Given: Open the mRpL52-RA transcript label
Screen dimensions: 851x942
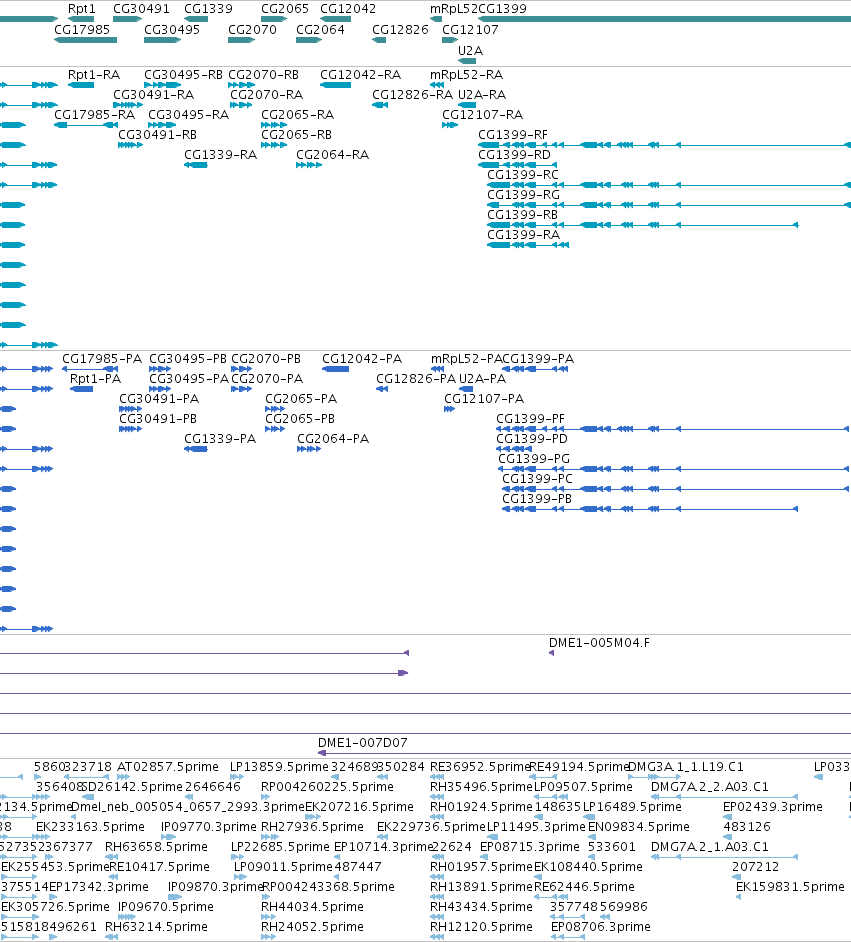Looking at the screenshot, I should click(x=467, y=74).
